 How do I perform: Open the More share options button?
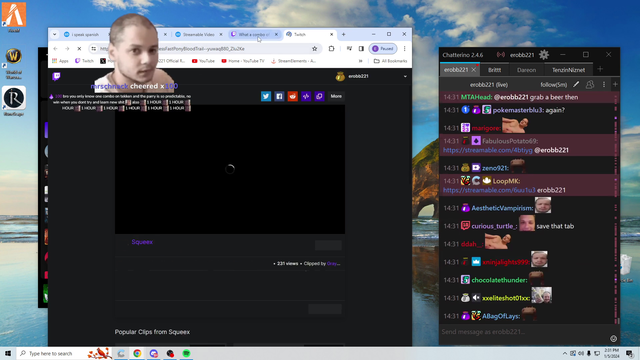tap(336, 96)
